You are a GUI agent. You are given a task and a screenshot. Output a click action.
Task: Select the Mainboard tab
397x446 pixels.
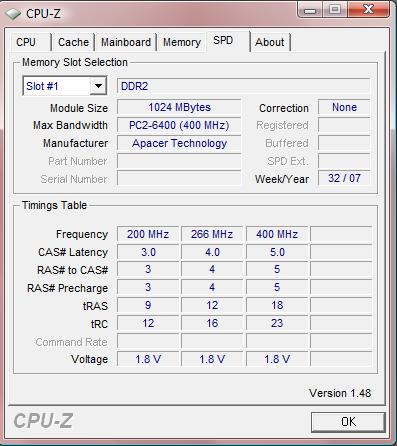(126, 42)
